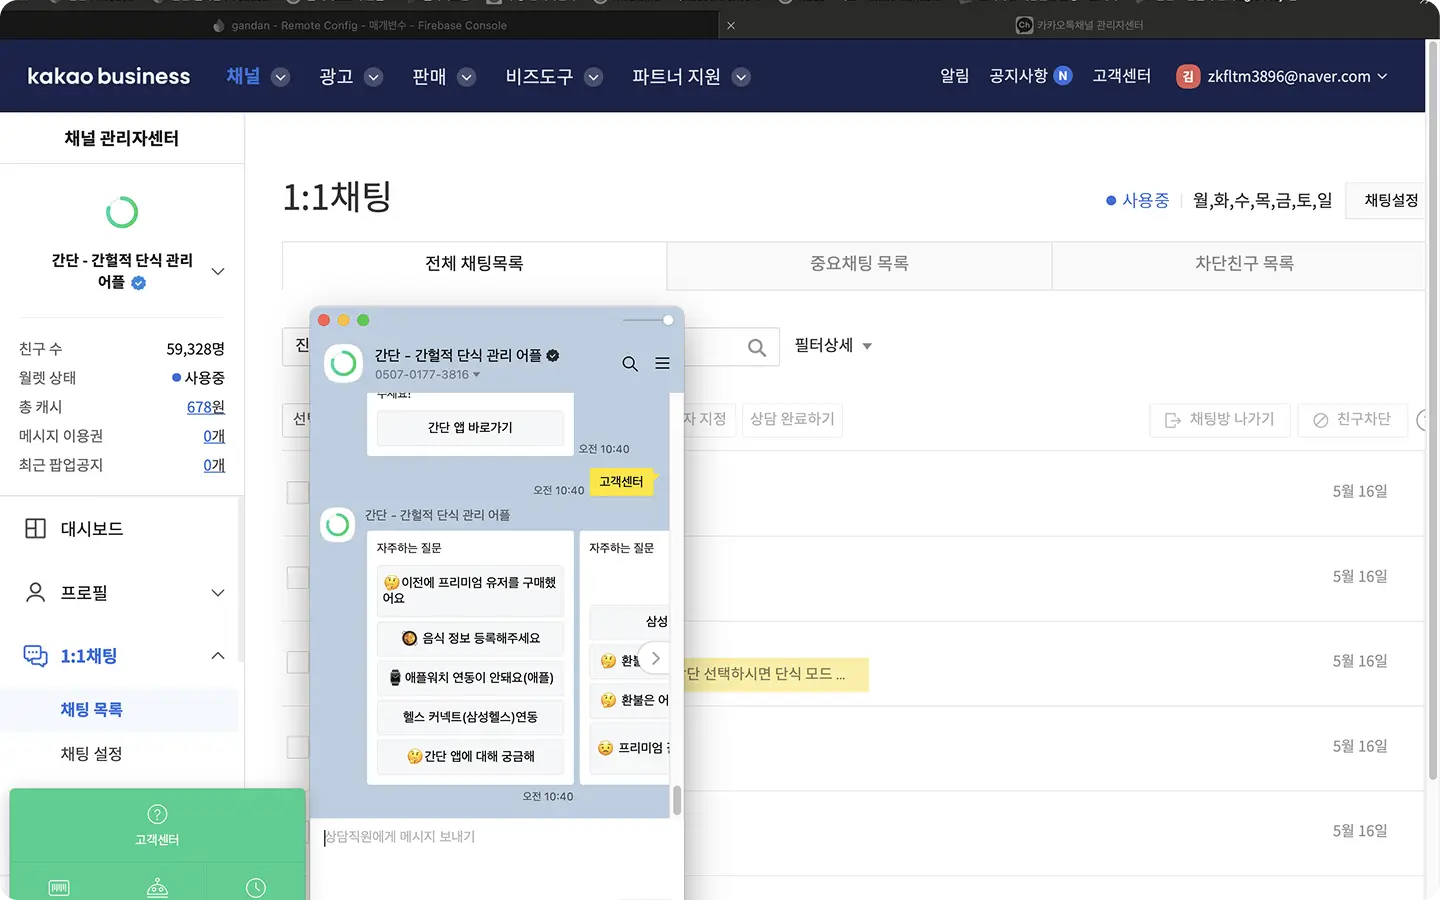Click 헬스 커넥트(삼성헬스)연동 quick reply
Screen dimensions: 1440x900
click(x=470, y=717)
